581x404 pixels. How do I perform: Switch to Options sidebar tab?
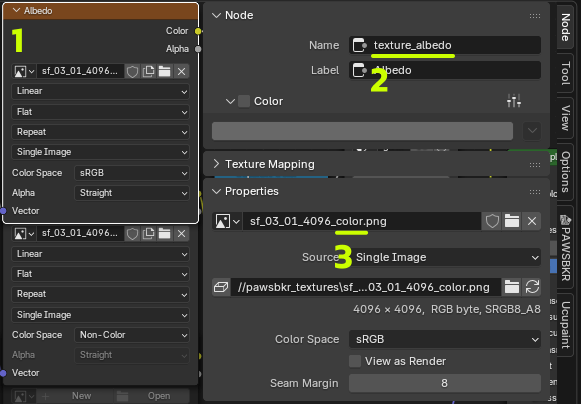565,172
